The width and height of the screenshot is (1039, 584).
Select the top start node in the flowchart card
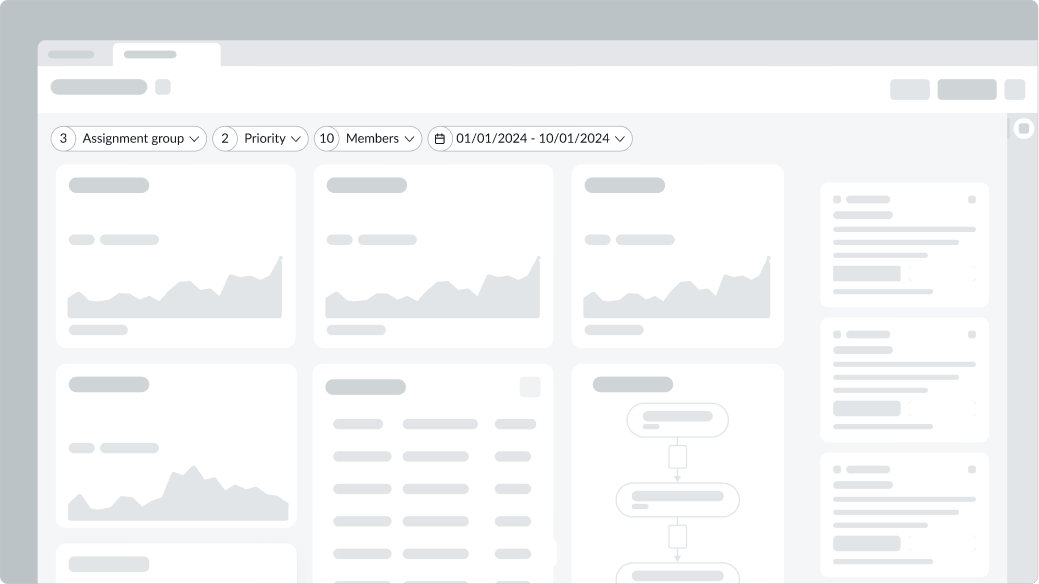coord(677,420)
